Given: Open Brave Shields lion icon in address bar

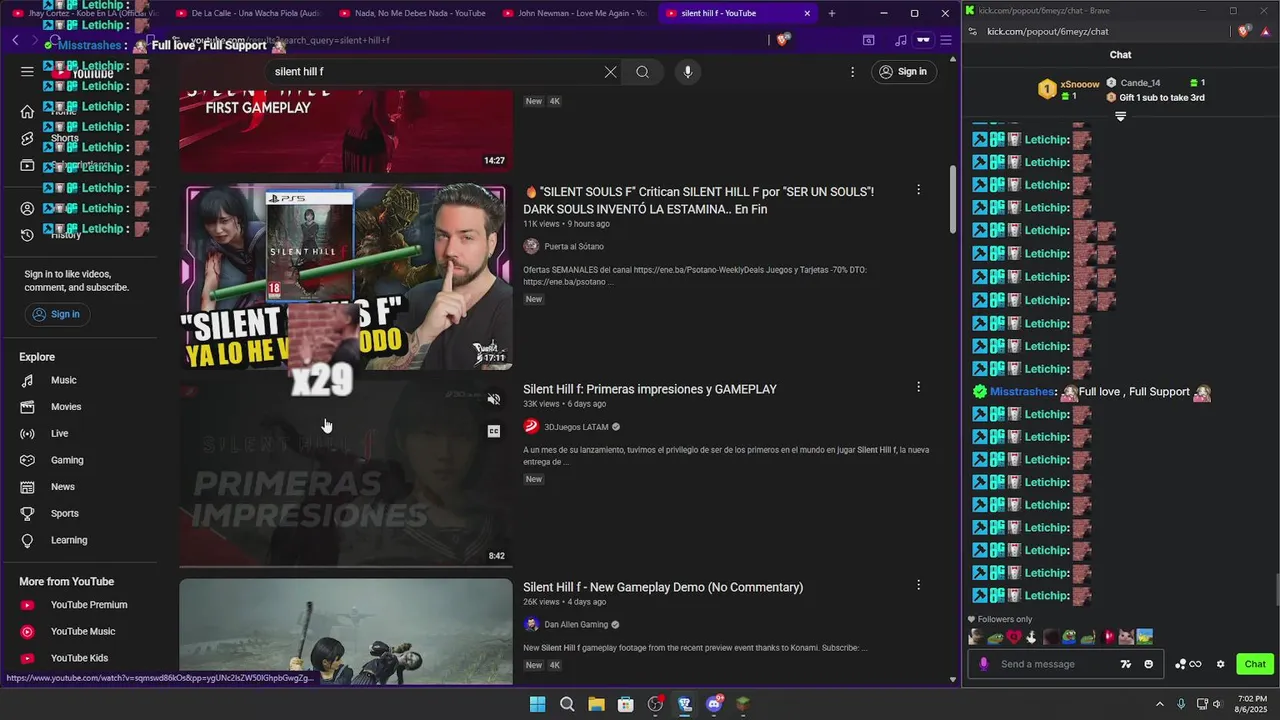Looking at the screenshot, I should tap(784, 40).
